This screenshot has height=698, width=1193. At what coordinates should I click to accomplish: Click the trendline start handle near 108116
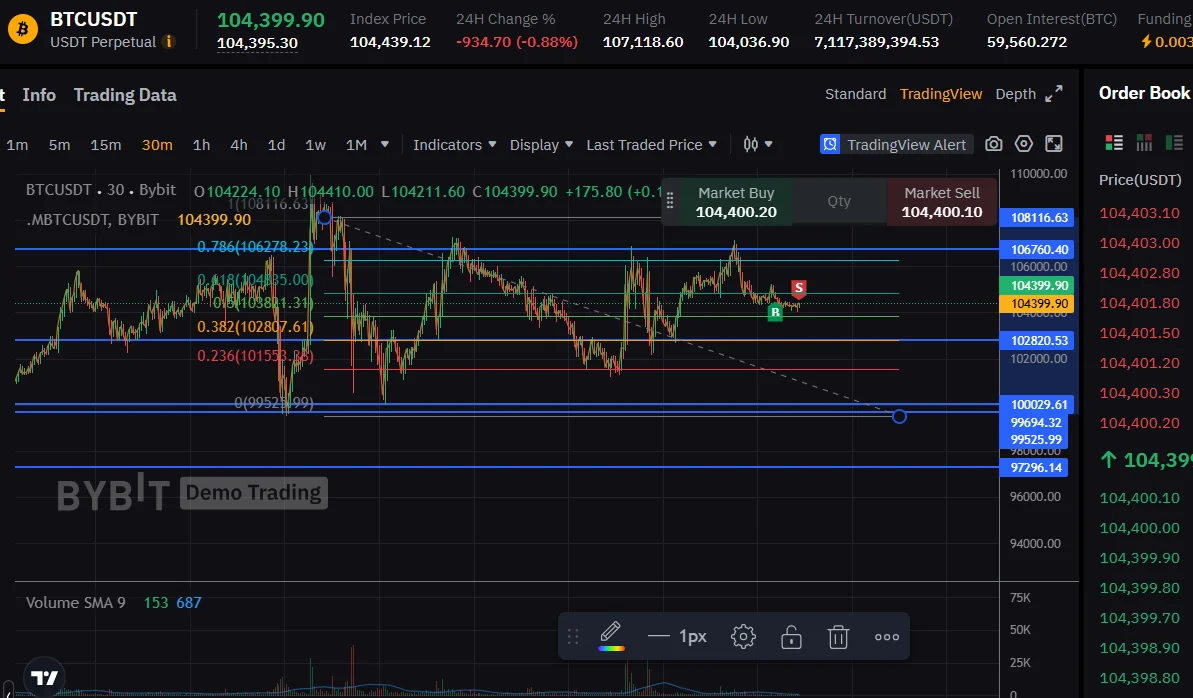(x=324, y=218)
